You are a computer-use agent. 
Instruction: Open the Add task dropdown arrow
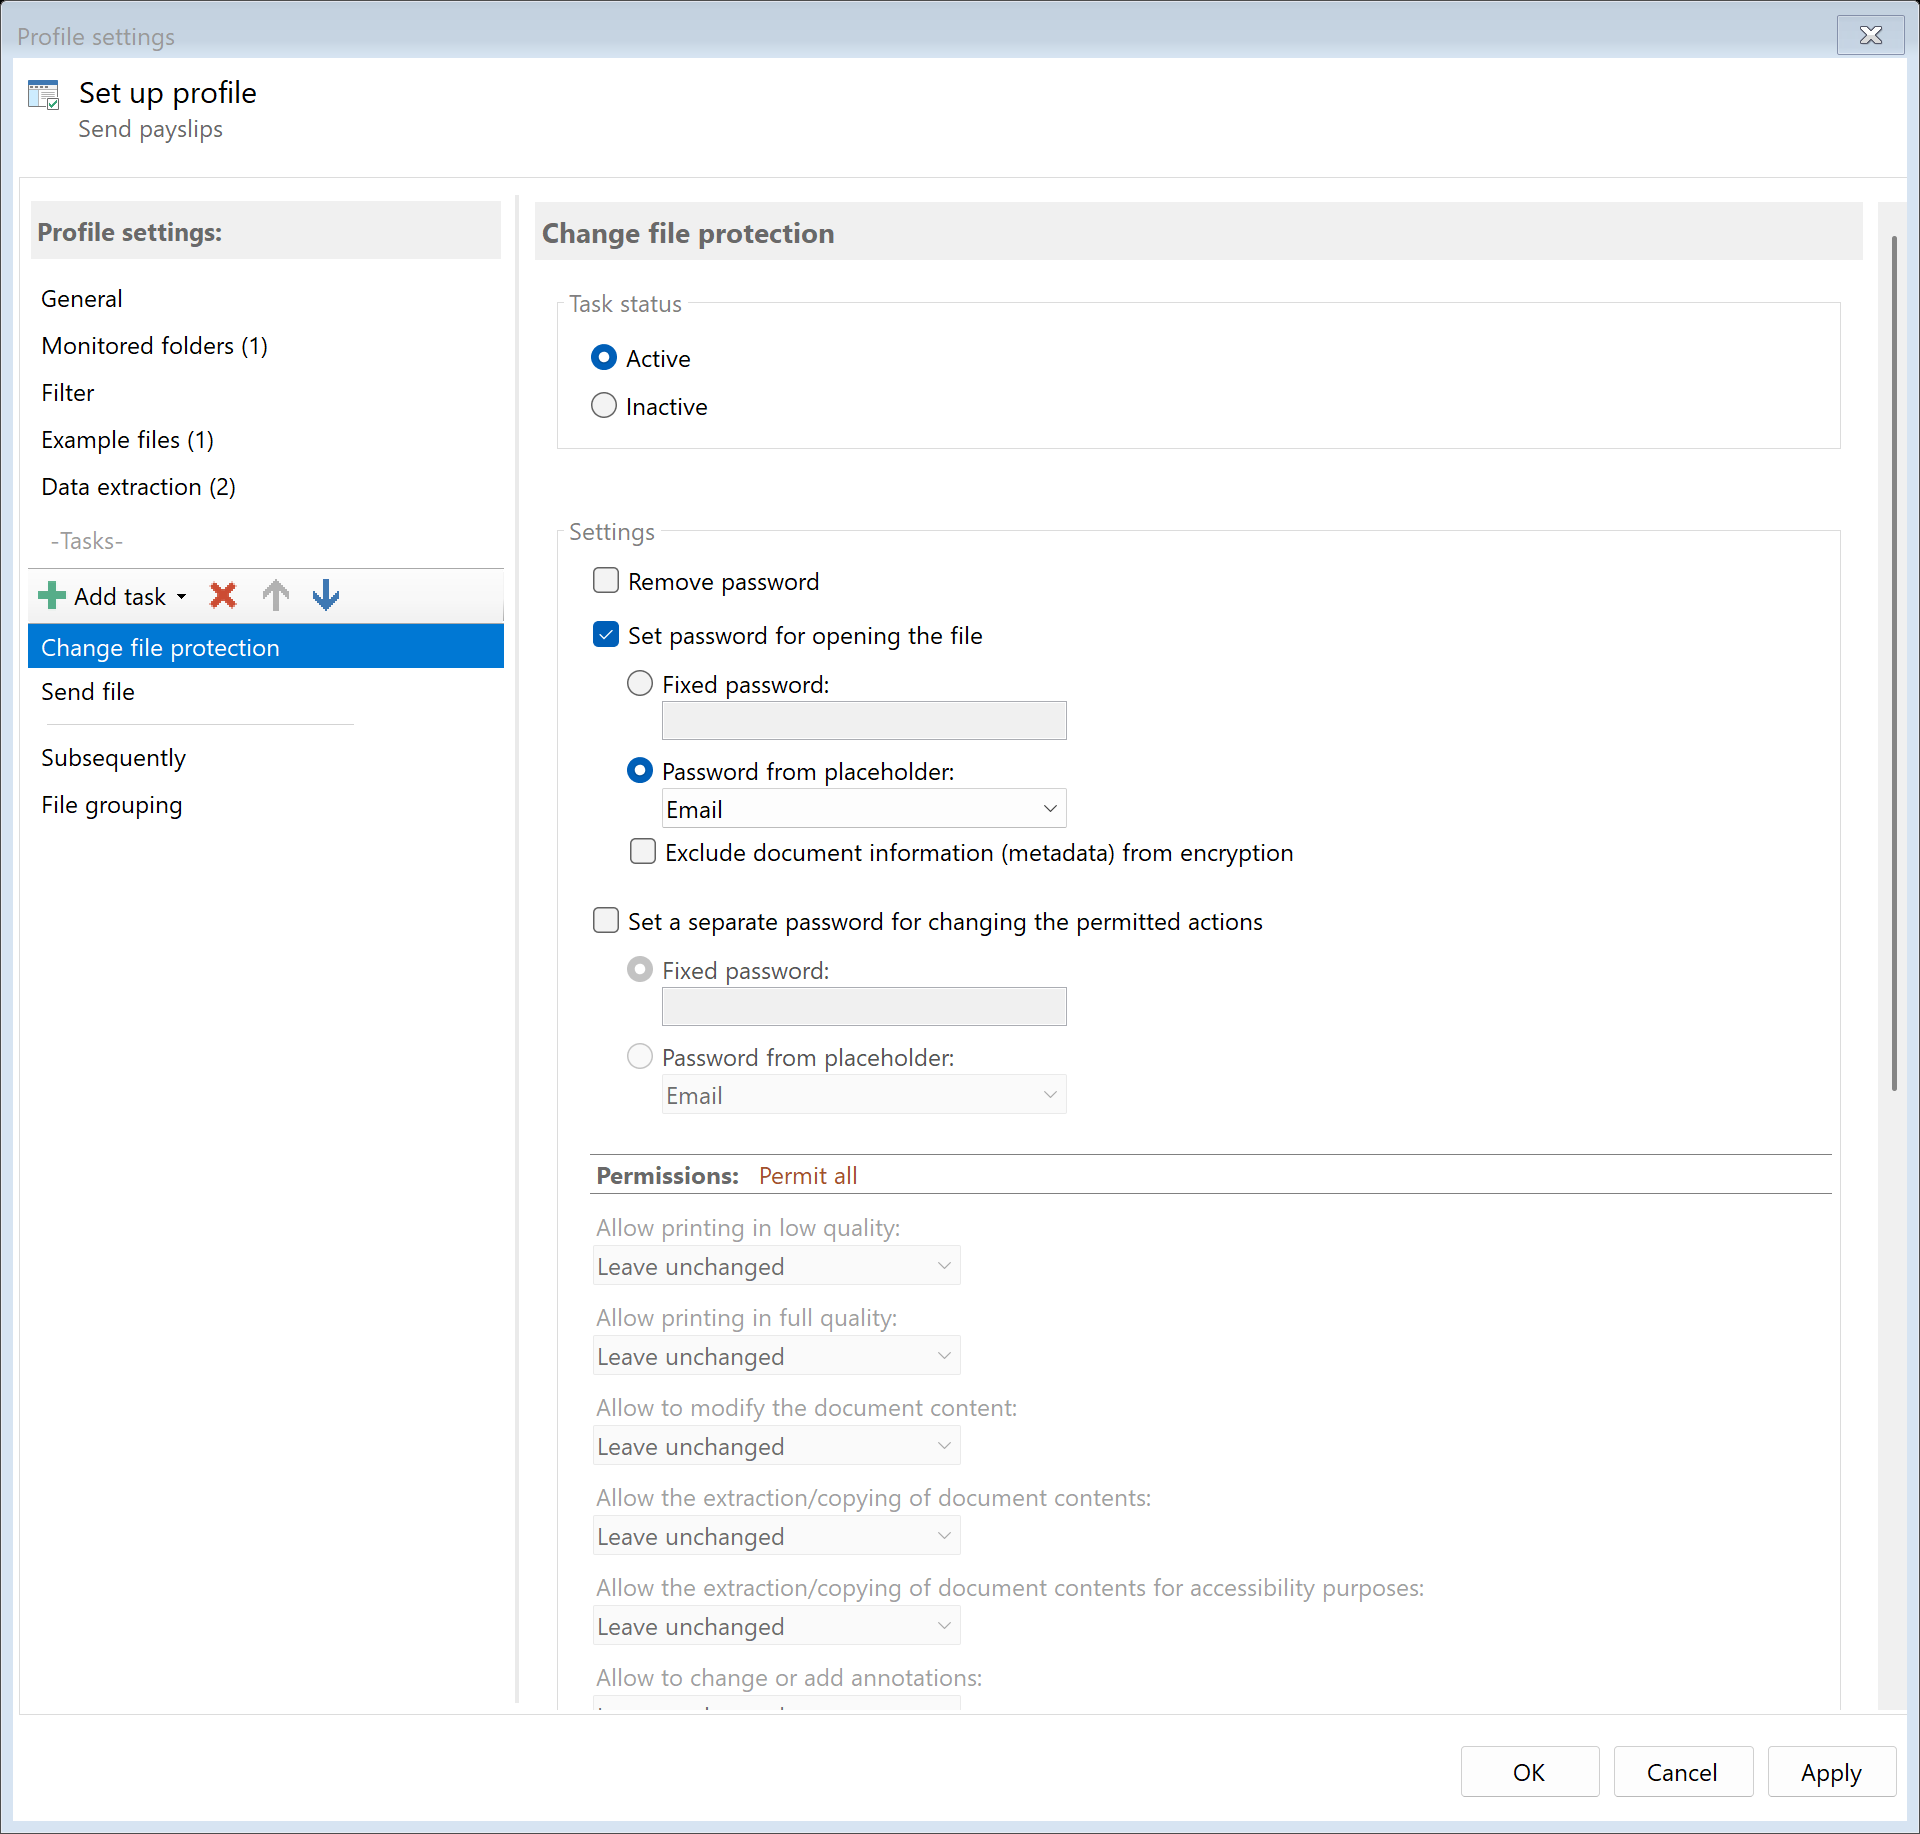pos(182,595)
